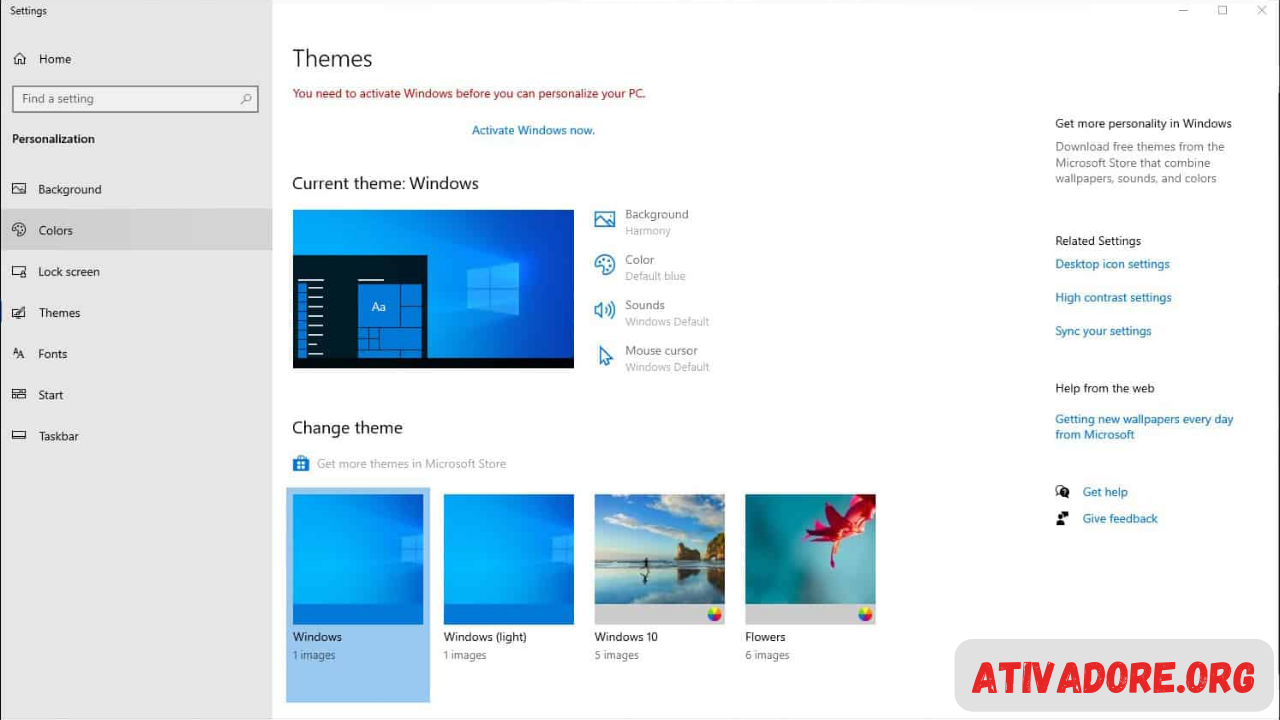Click the Color palette icon beside Default blue

point(604,265)
